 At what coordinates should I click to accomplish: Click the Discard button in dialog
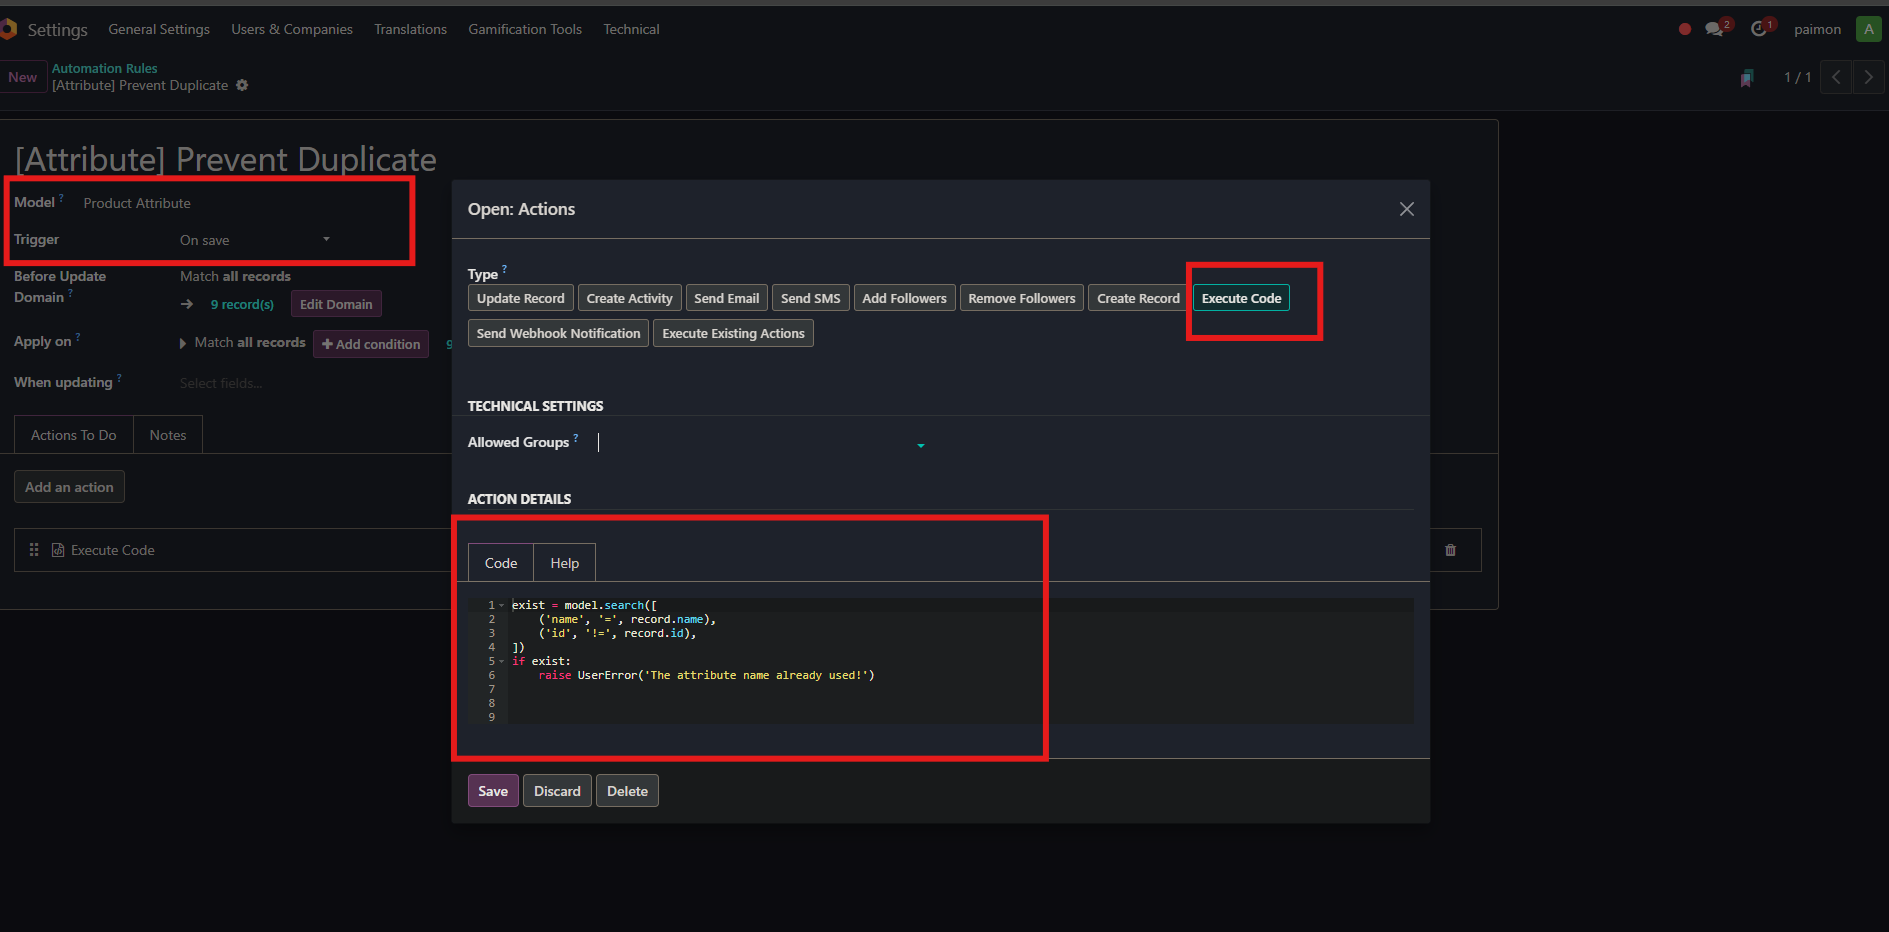coord(557,791)
